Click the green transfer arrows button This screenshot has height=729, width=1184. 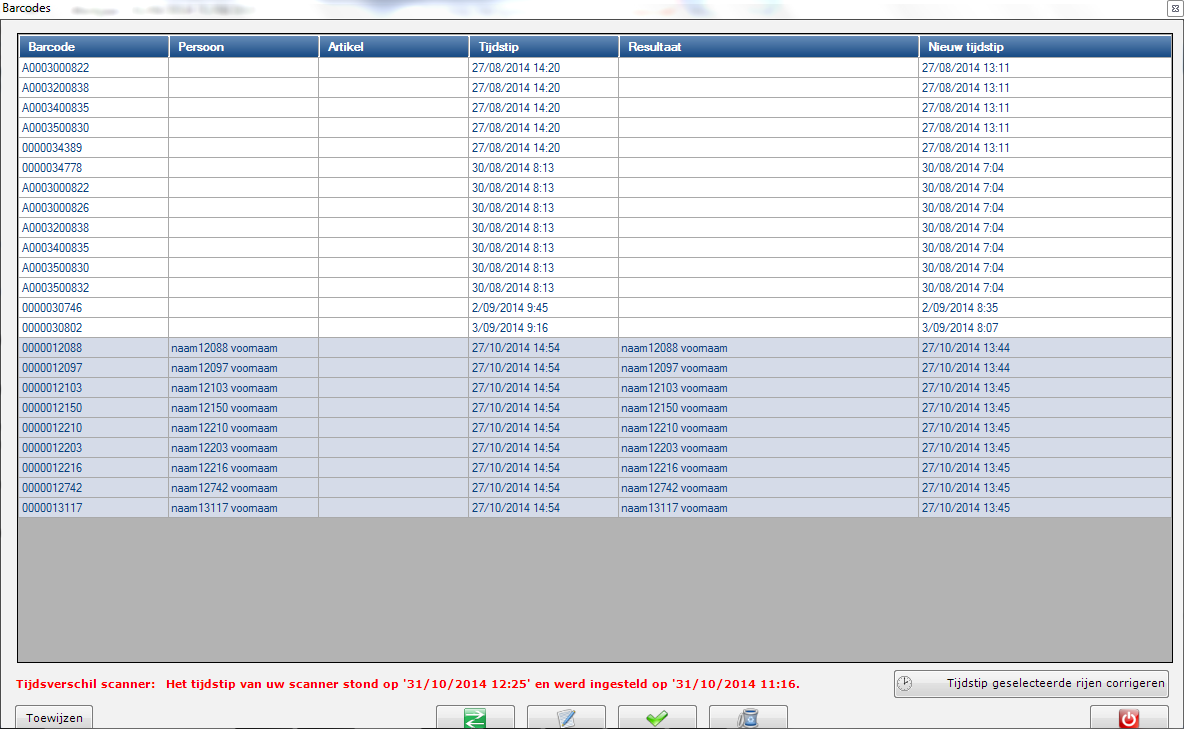point(475,717)
